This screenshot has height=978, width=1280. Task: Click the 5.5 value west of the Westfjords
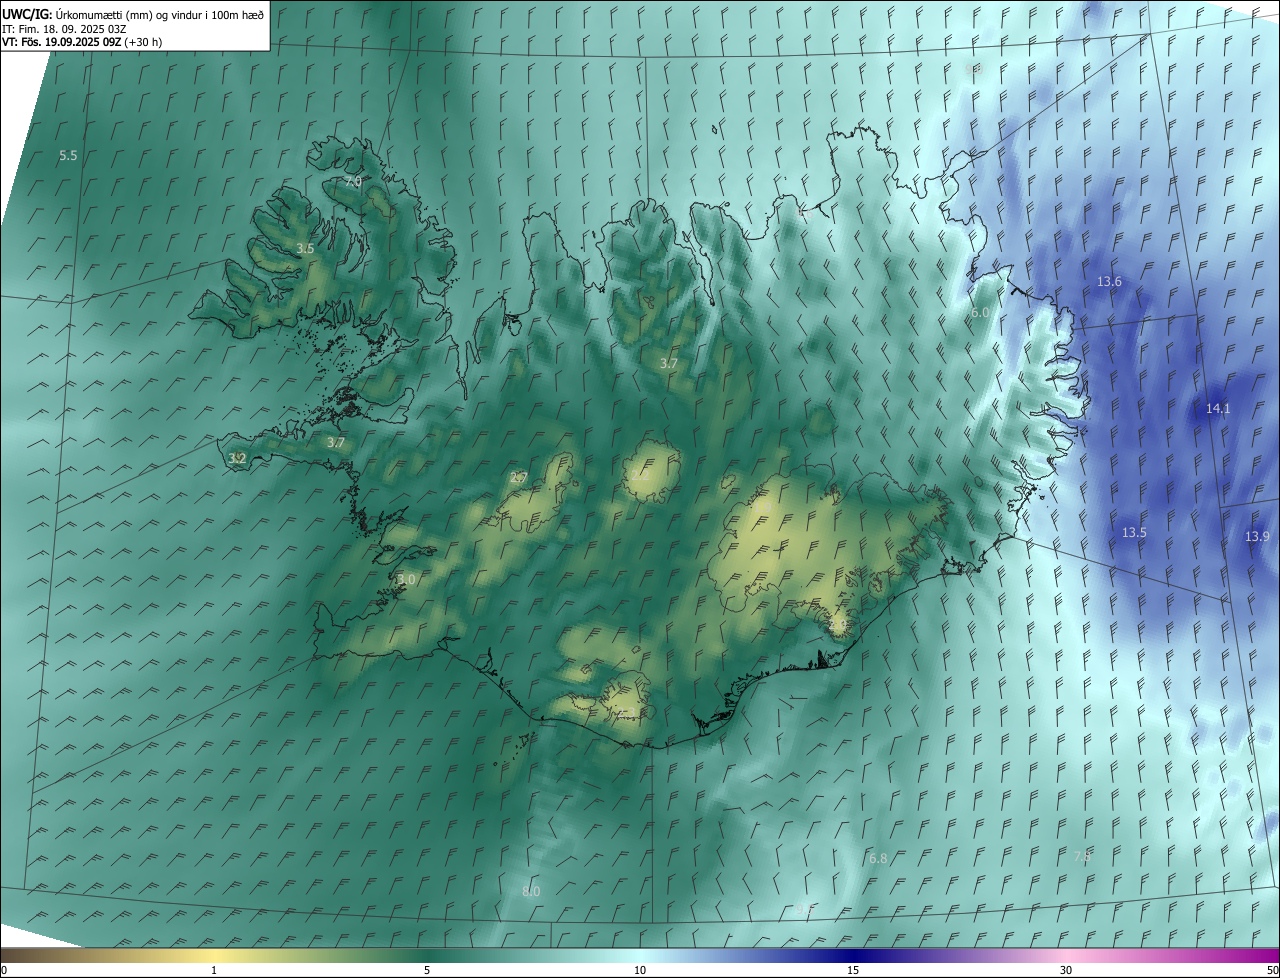[68, 156]
